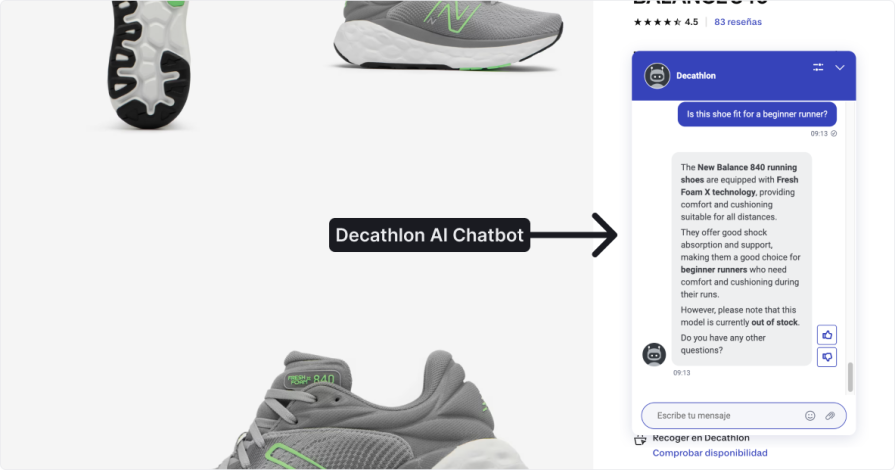Focus the Escribe tu mensaje input field
895x470 pixels.
[x=744, y=416]
